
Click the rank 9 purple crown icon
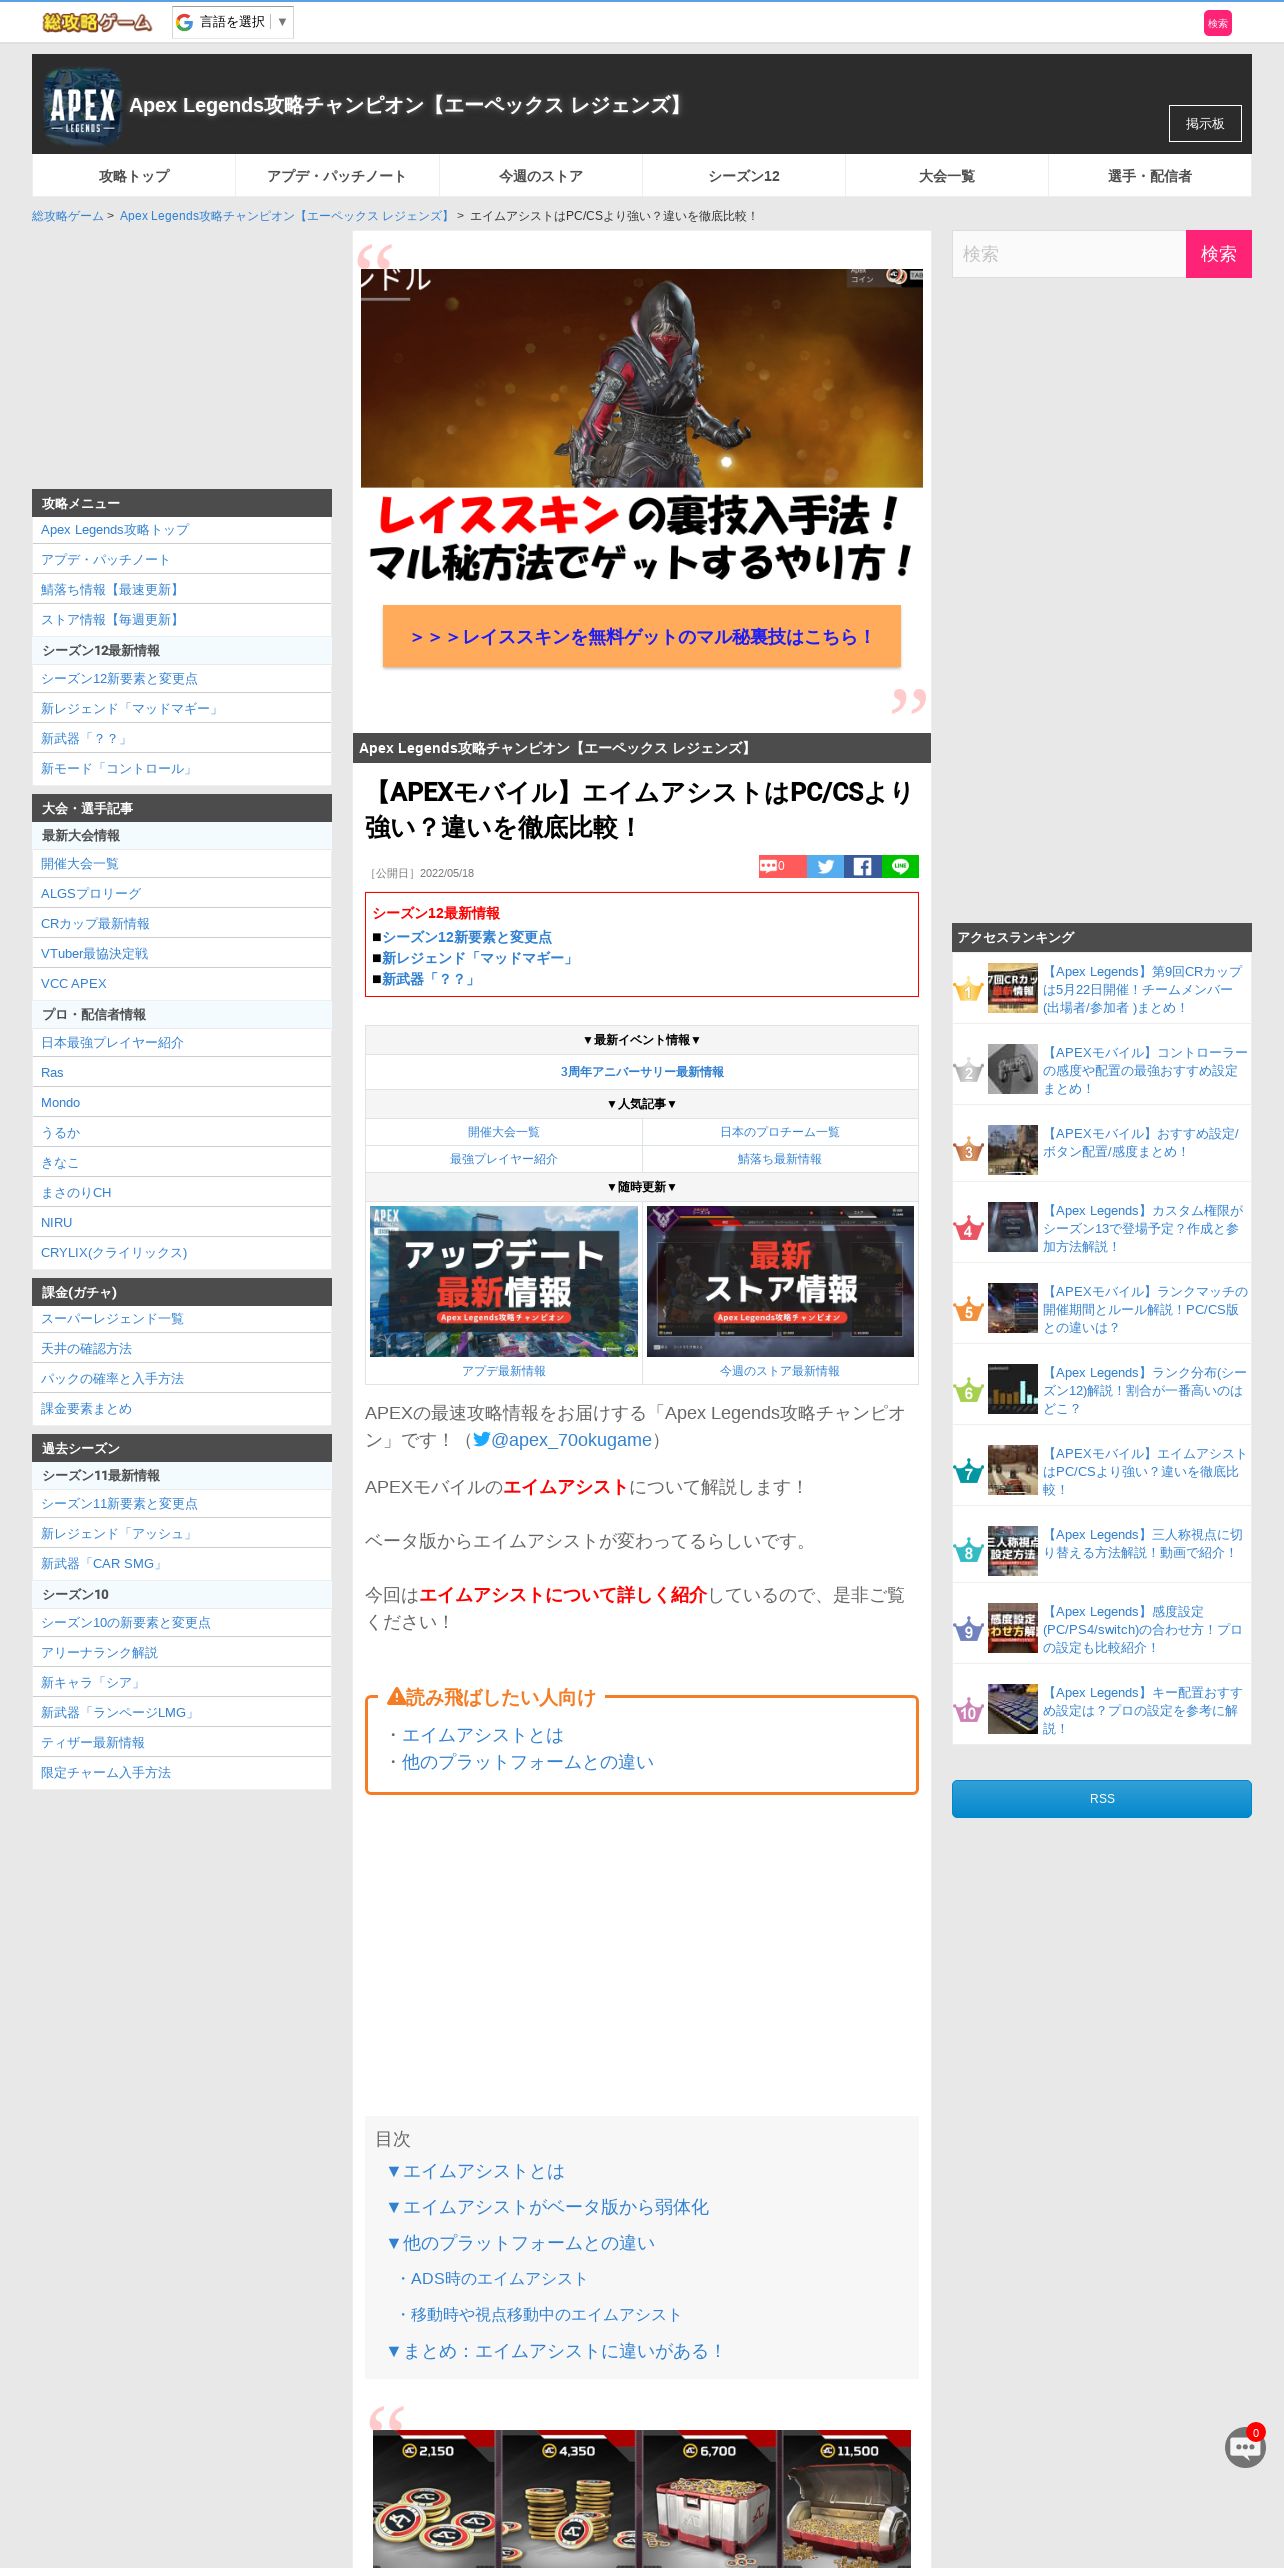[x=968, y=1630]
